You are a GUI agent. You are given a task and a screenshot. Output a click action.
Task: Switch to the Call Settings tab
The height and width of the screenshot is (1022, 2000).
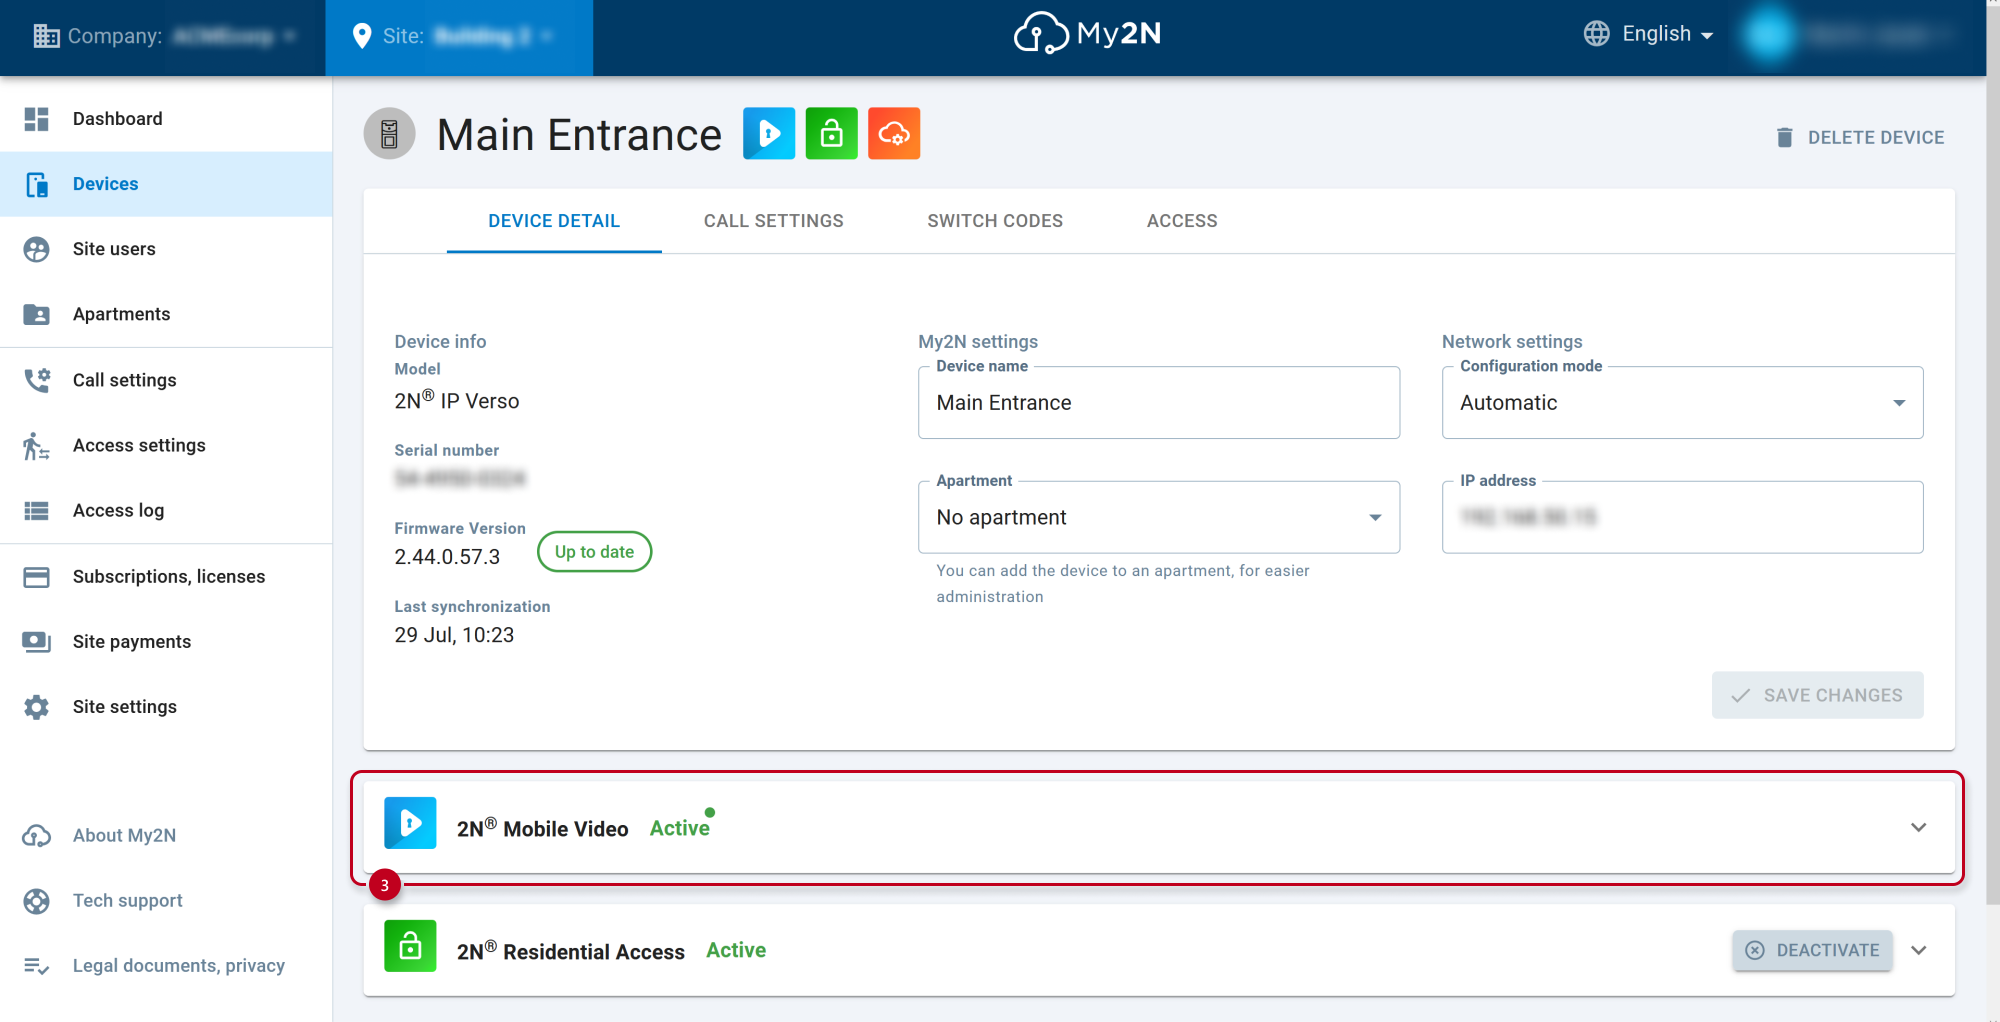tap(773, 221)
